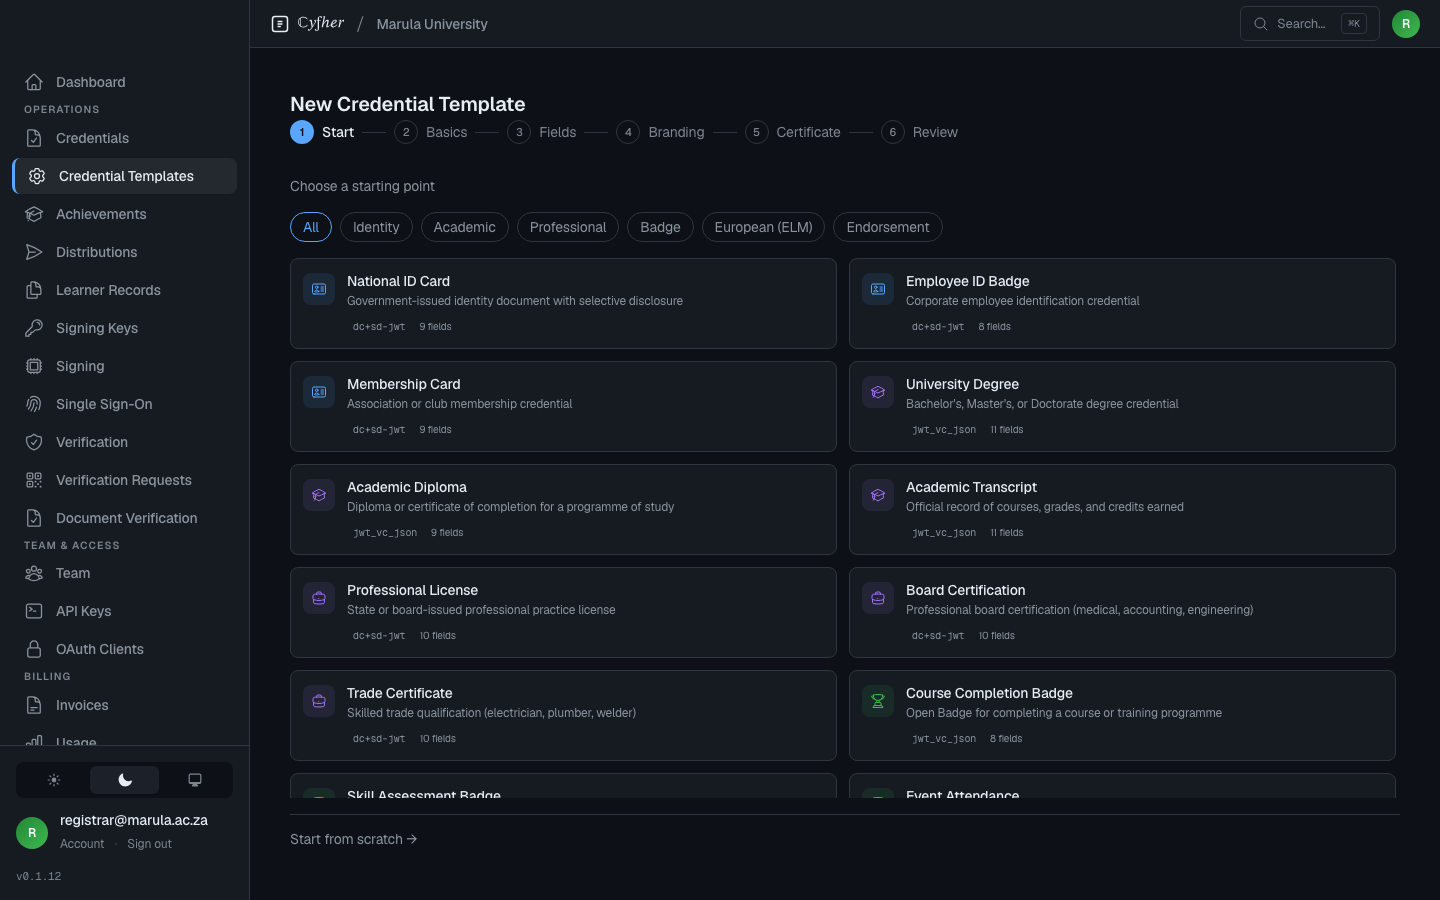
Task: Click the National ID Card icon
Action: tap(319, 289)
